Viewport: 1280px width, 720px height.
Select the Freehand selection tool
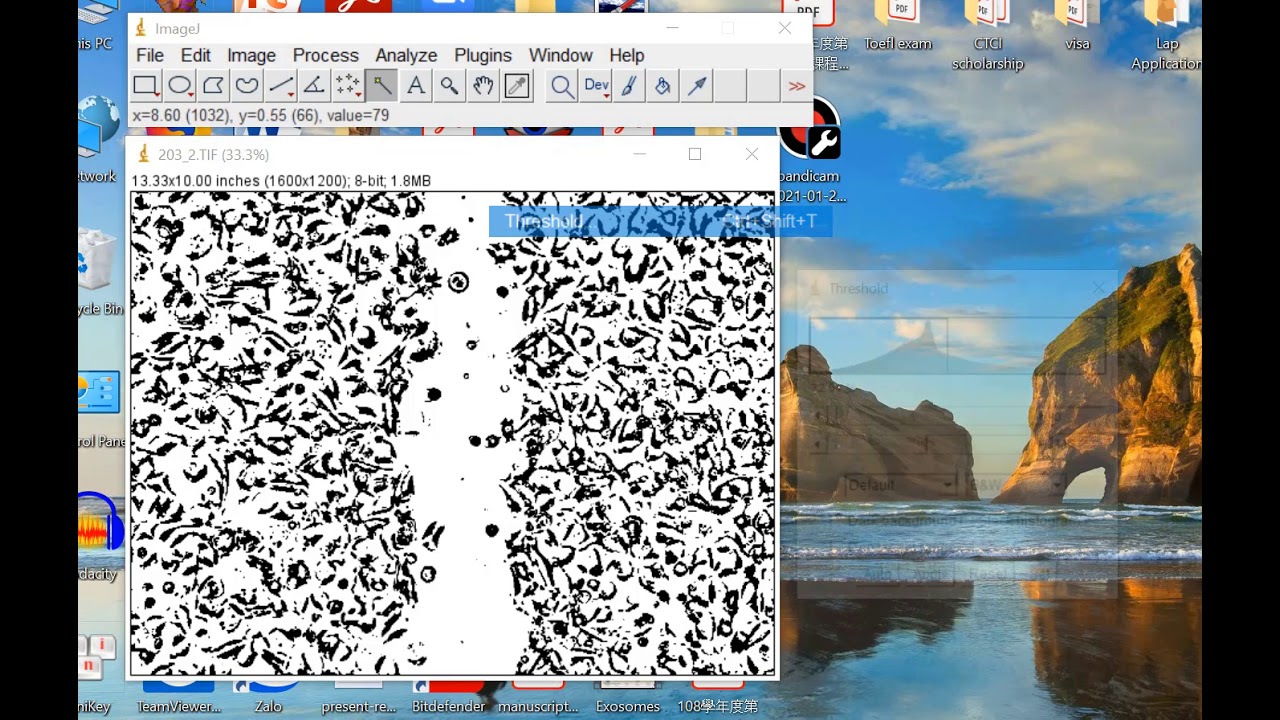(247, 86)
